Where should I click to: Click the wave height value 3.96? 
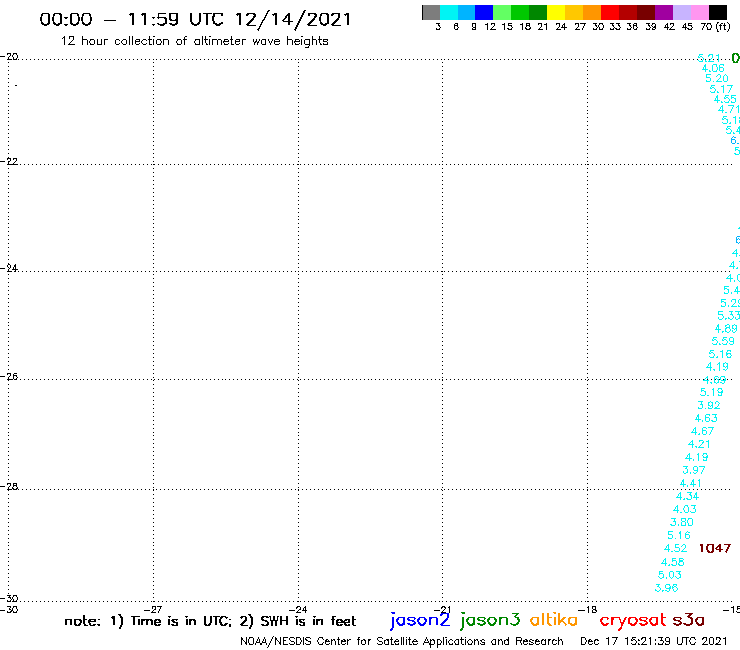[x=666, y=588]
